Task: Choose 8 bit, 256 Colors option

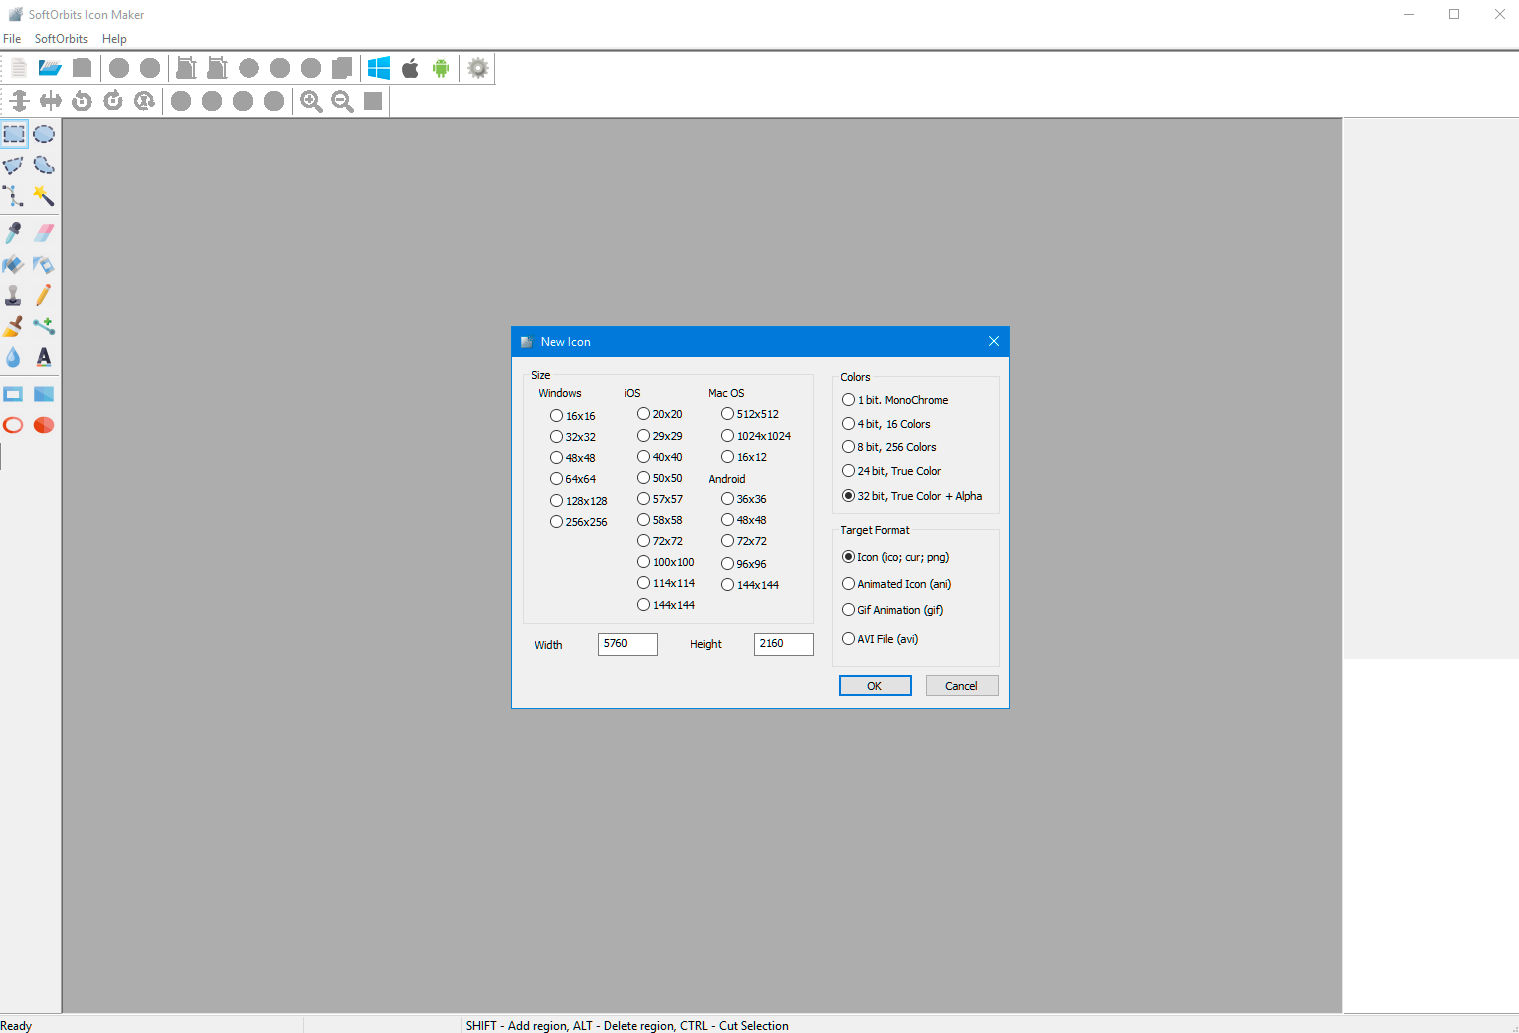Action: tap(889, 447)
